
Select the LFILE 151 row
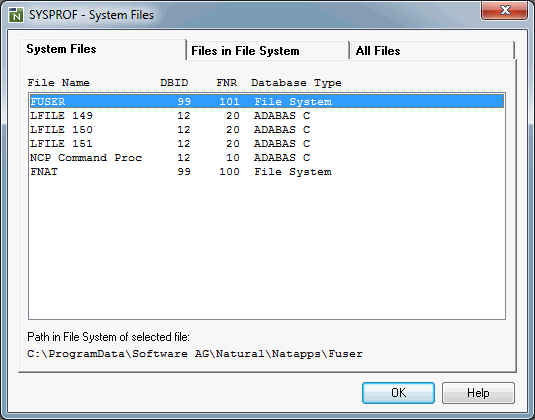click(x=267, y=144)
